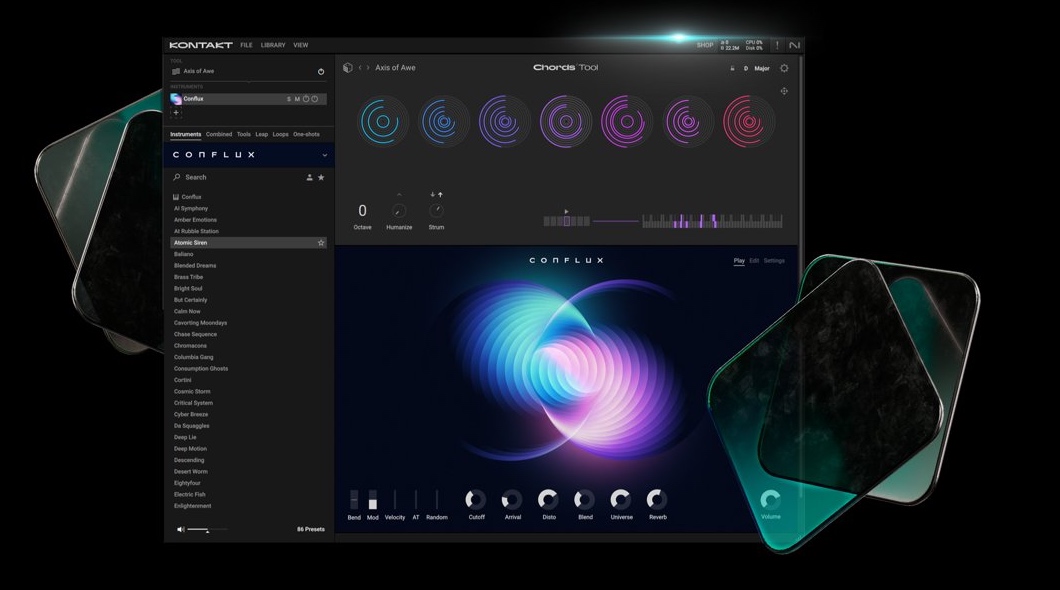Click the Conflux instrument thumbnail icon
The height and width of the screenshot is (590, 1060).
176,99
